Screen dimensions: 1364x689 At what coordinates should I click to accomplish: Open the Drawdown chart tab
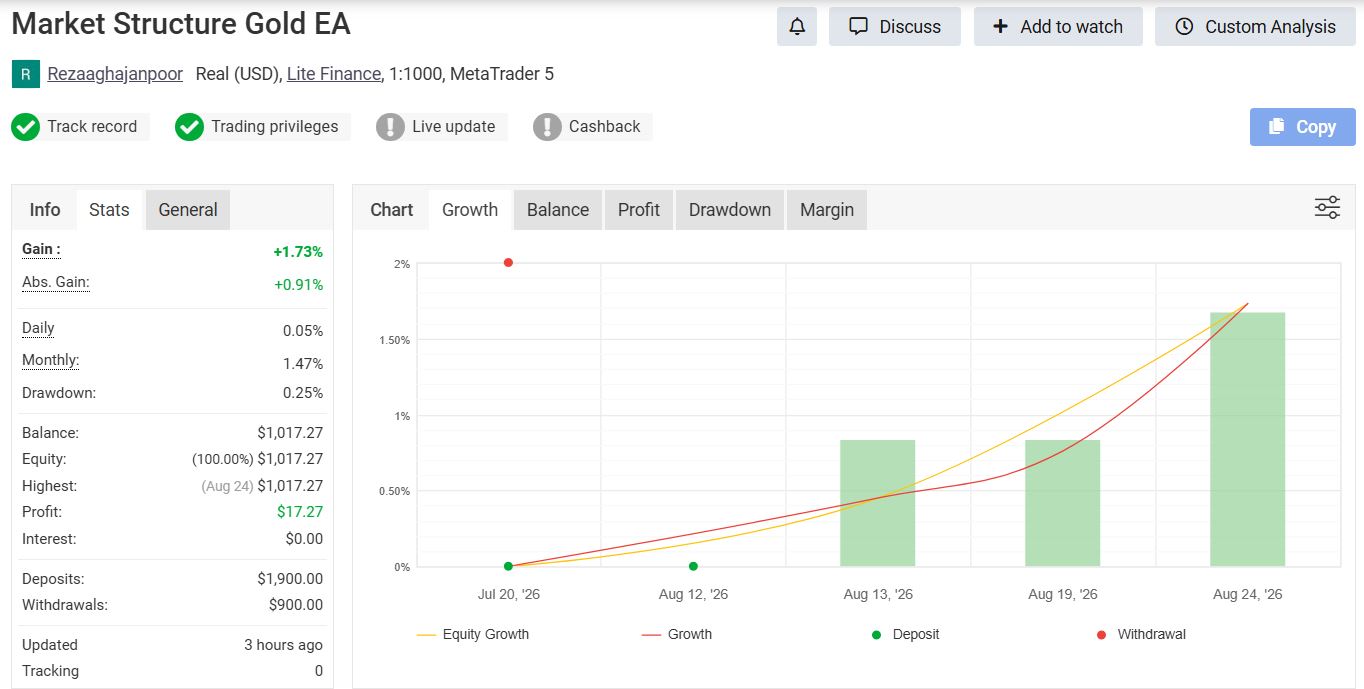pos(730,210)
